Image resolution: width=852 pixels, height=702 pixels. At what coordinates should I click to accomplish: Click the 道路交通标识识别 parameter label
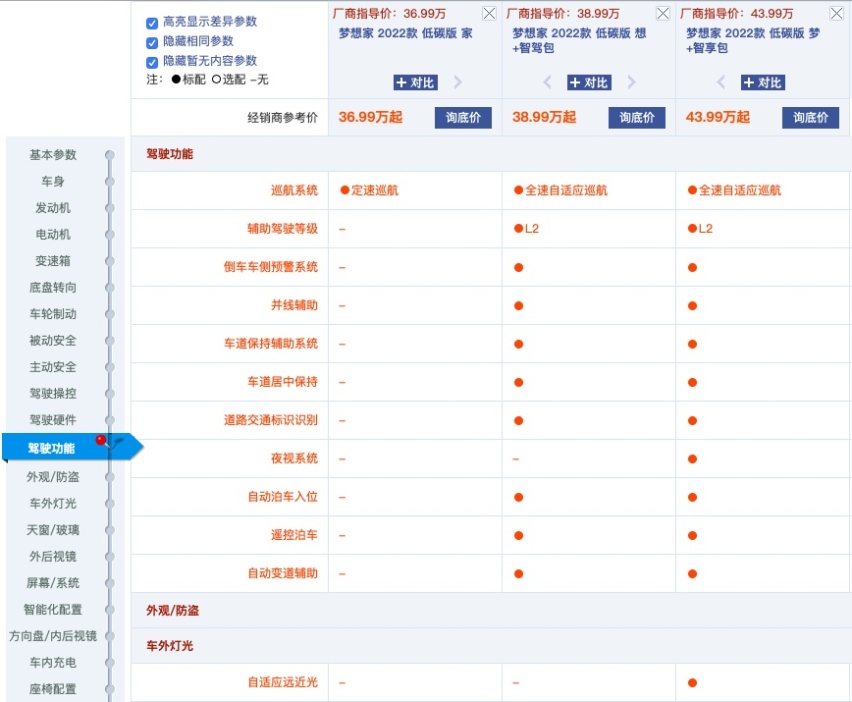[x=271, y=421]
